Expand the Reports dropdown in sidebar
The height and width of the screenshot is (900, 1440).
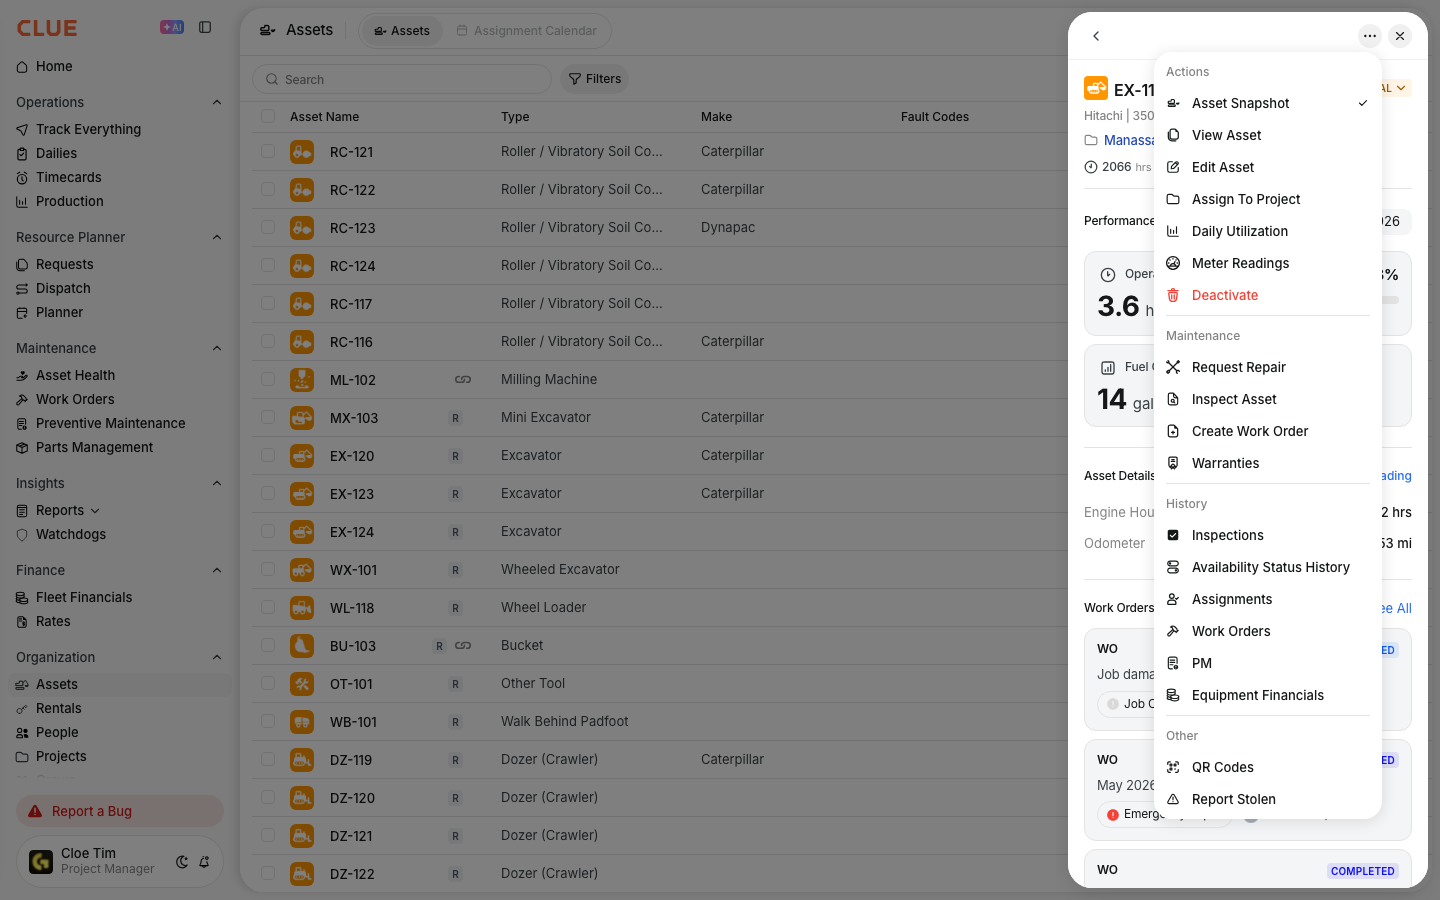pos(95,511)
